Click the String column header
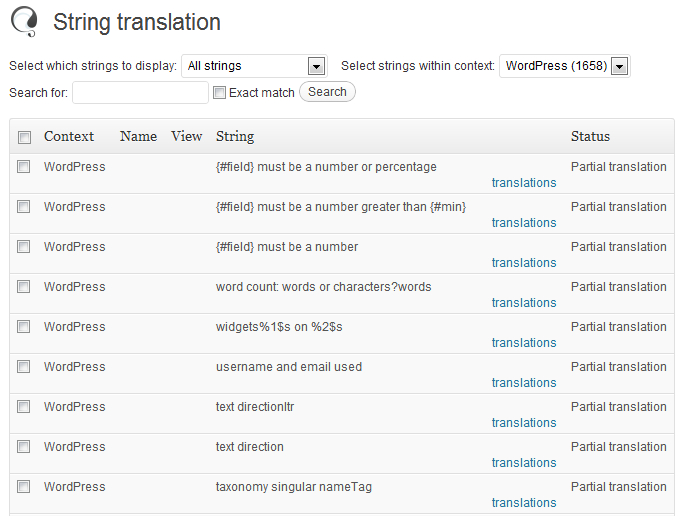The image size is (678, 516). pos(235,137)
